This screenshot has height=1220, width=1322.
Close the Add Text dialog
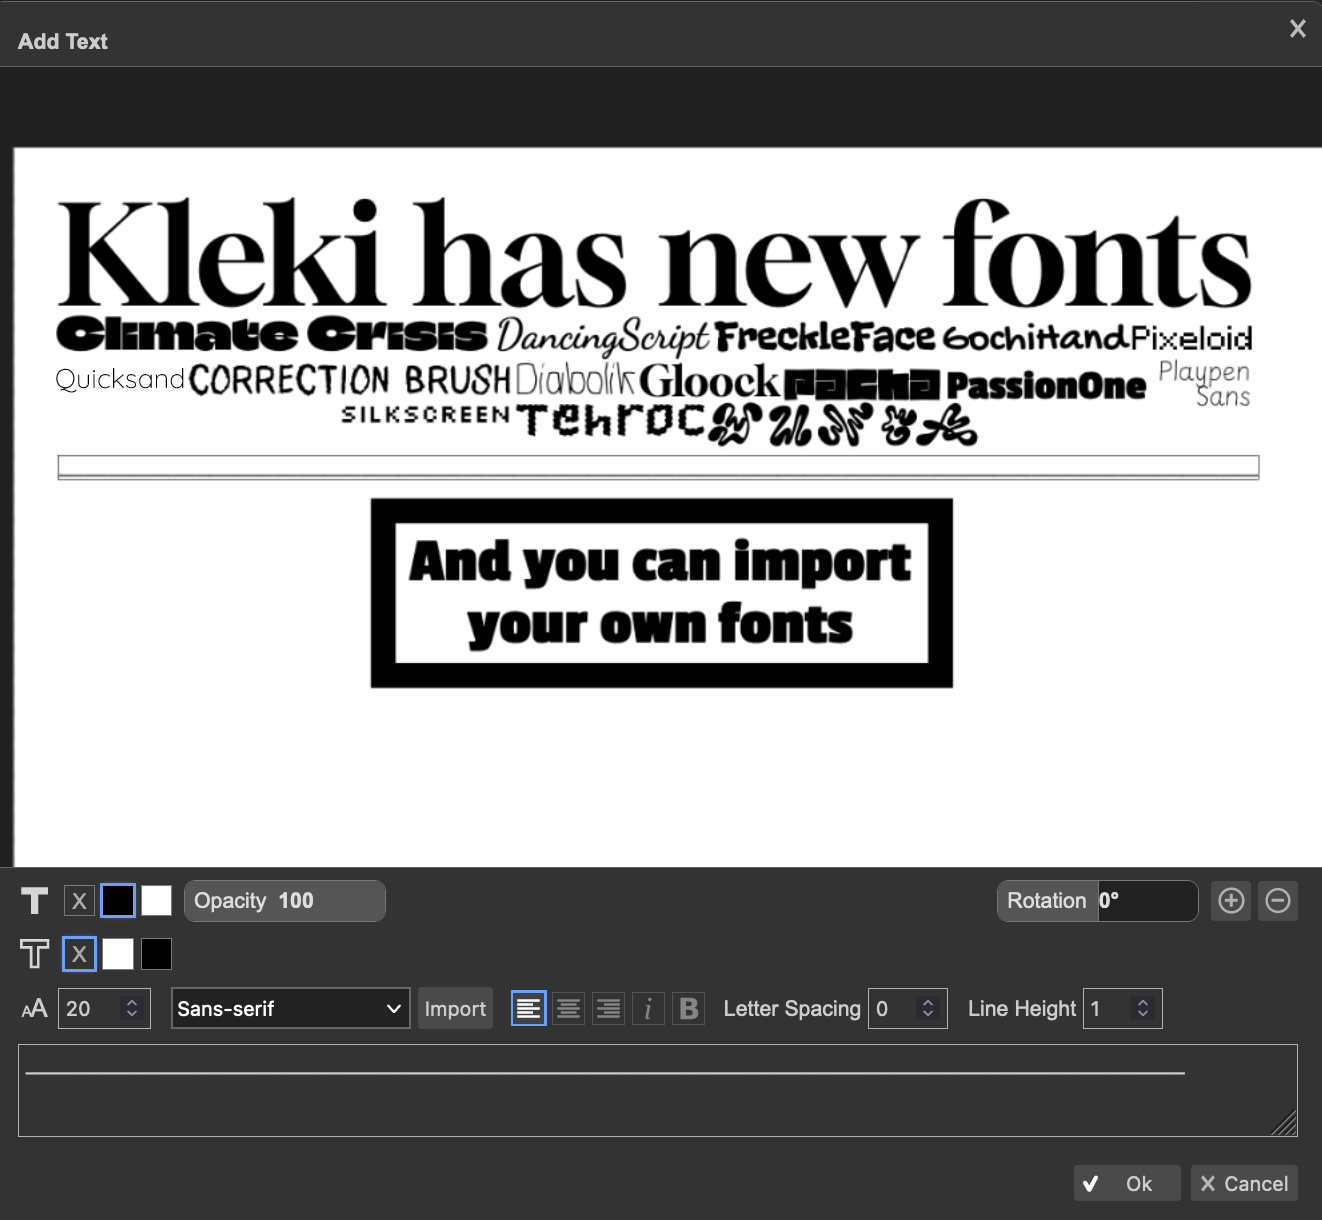click(1297, 29)
